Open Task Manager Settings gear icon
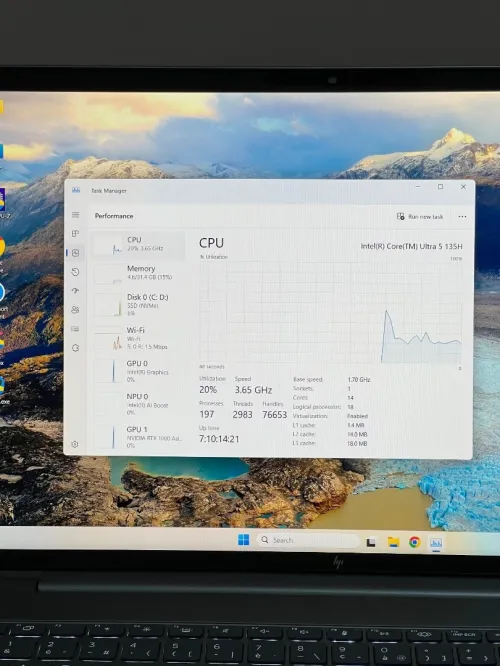The image size is (500, 666). pos(75,444)
